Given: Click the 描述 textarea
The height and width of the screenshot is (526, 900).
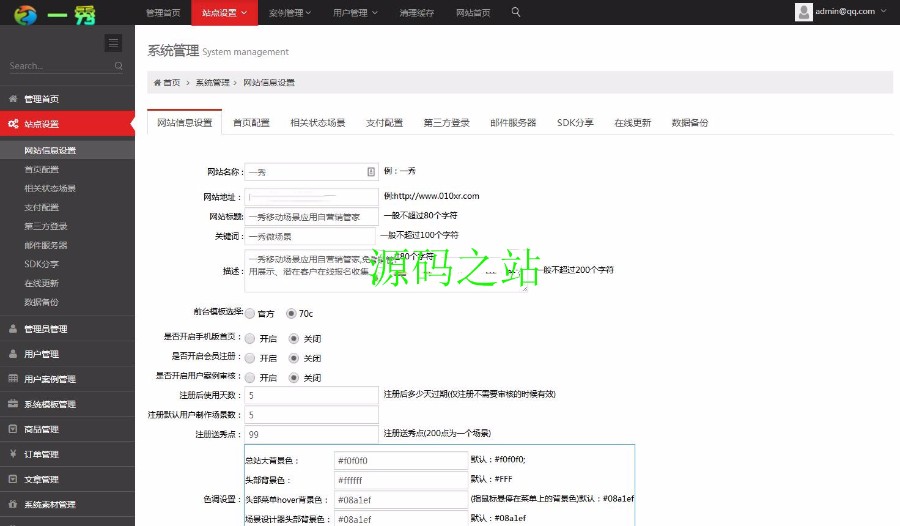Looking at the screenshot, I should point(386,270).
